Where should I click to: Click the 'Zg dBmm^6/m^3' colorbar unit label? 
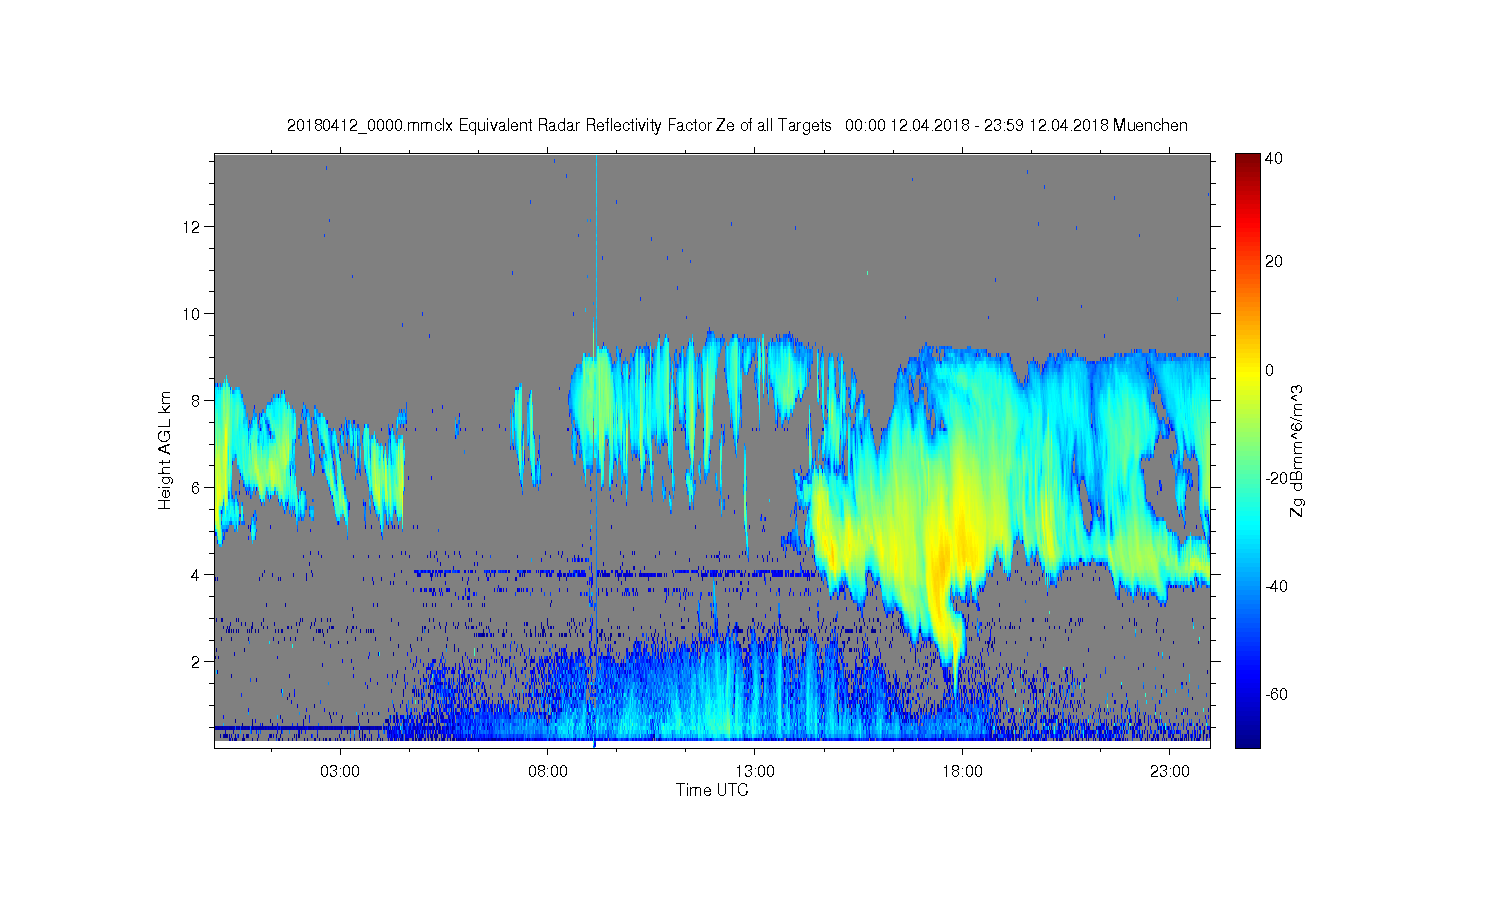coord(1297,452)
